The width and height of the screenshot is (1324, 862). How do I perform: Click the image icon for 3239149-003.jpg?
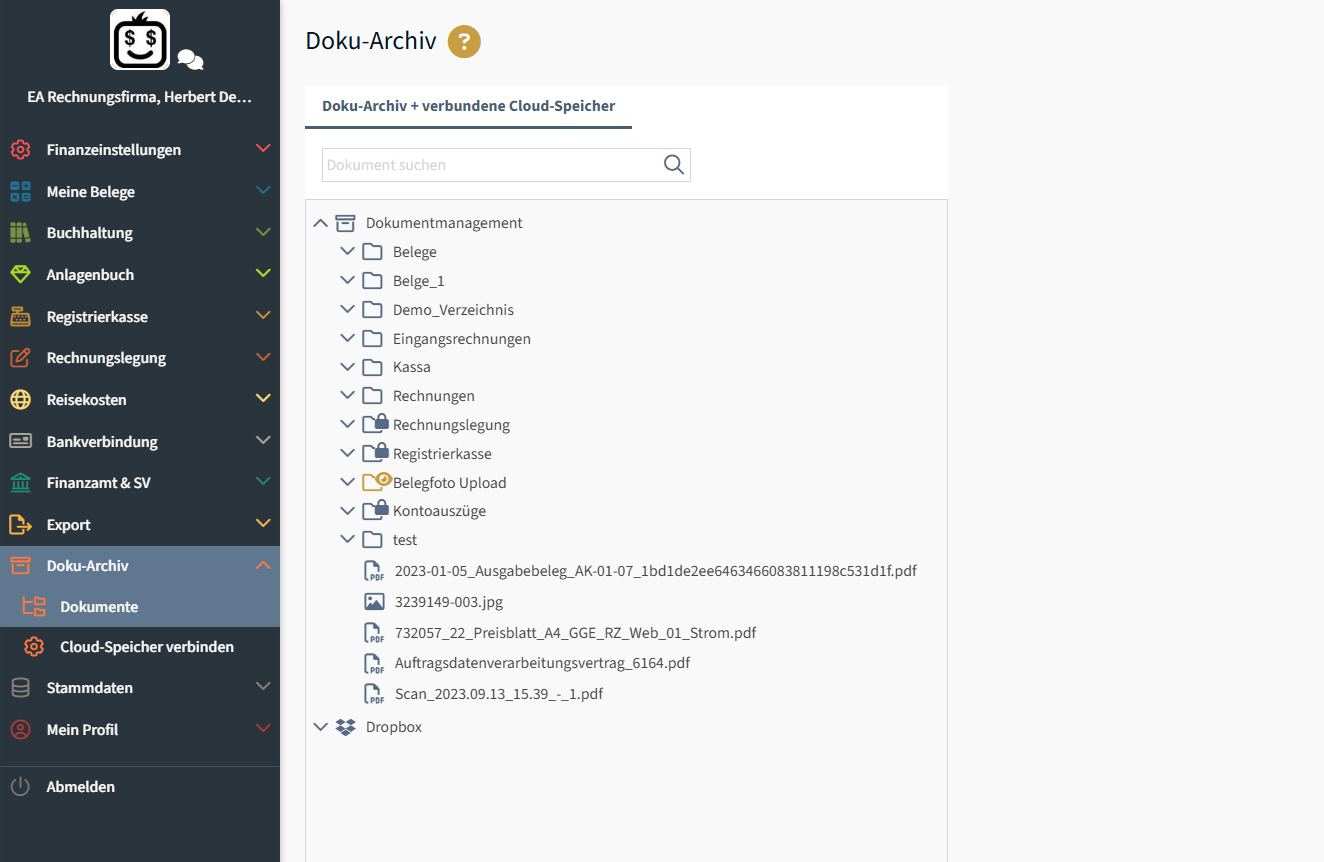374,602
